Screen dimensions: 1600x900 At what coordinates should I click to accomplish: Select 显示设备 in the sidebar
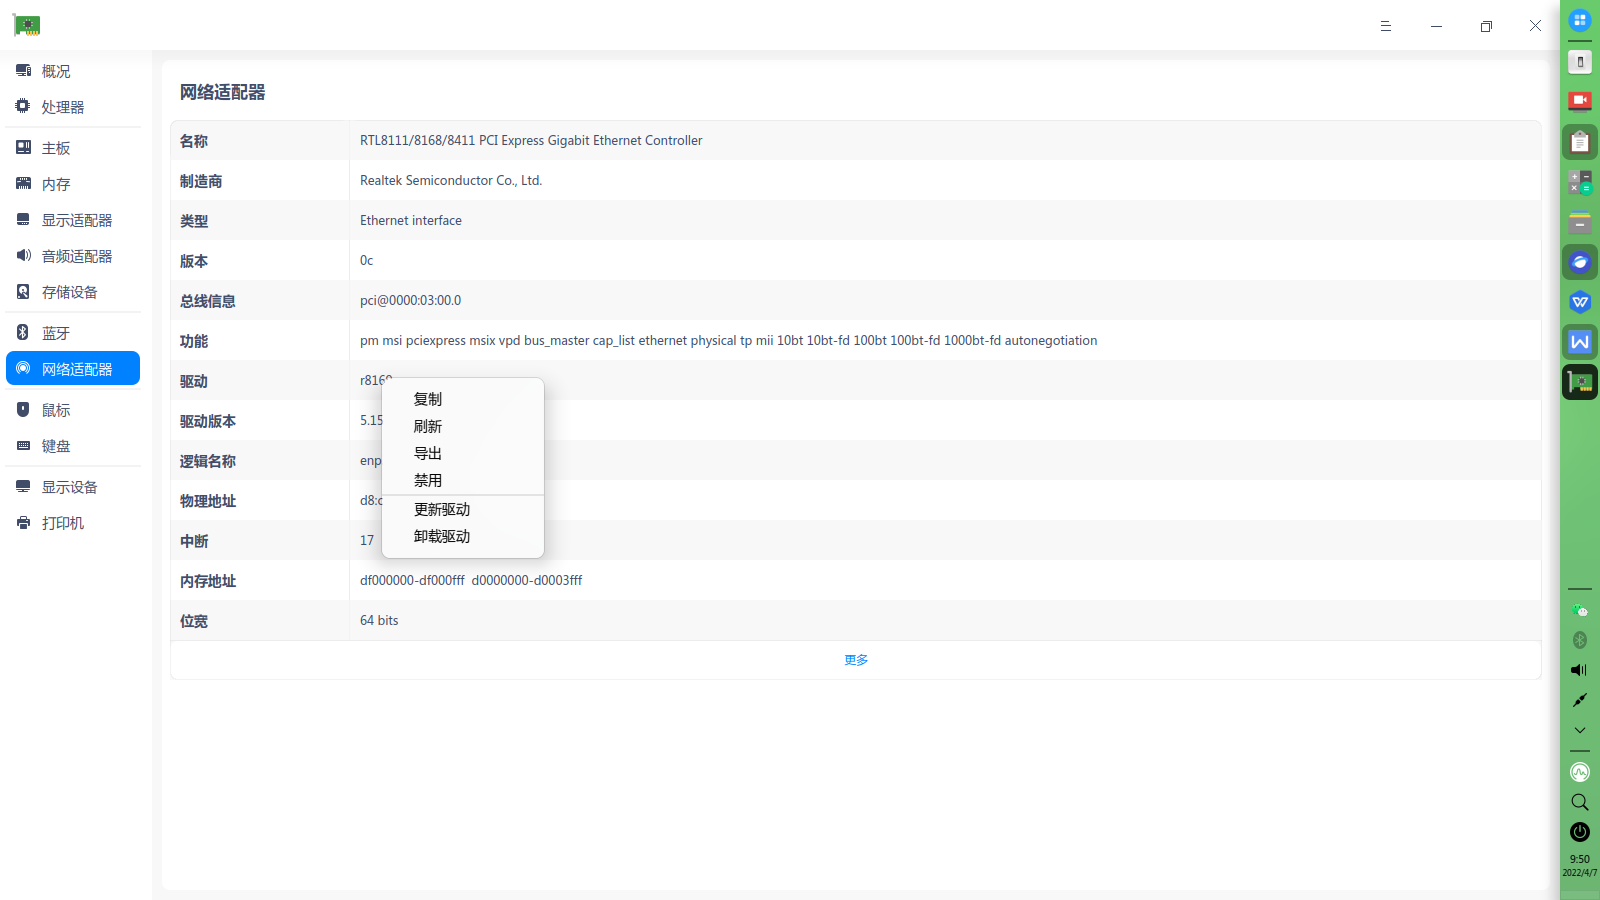(x=73, y=487)
